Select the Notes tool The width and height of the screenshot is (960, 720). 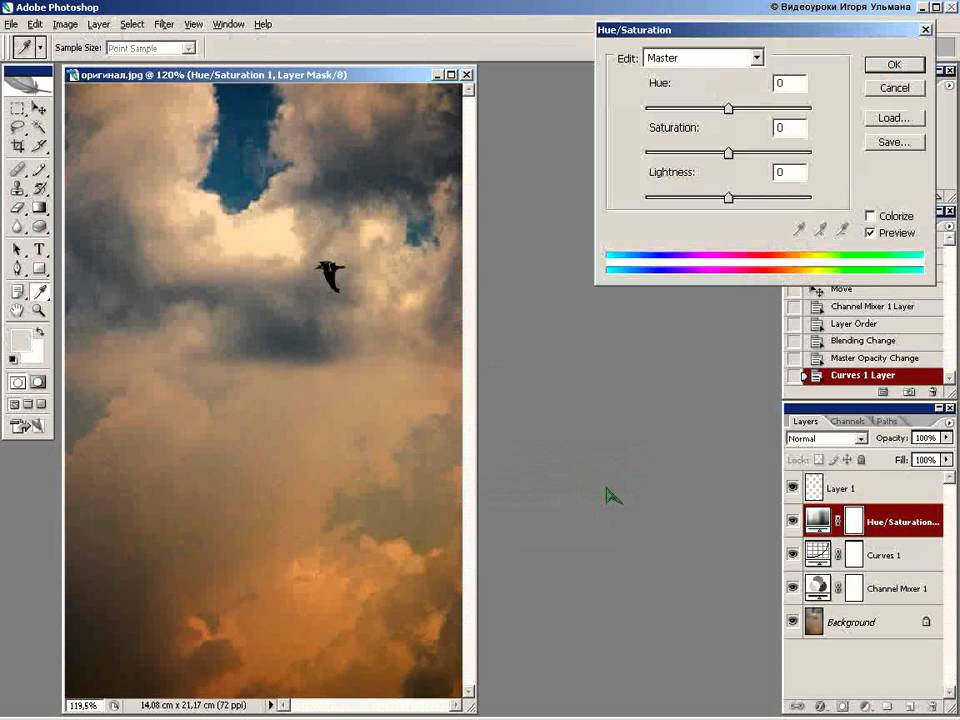pyautogui.click(x=17, y=291)
